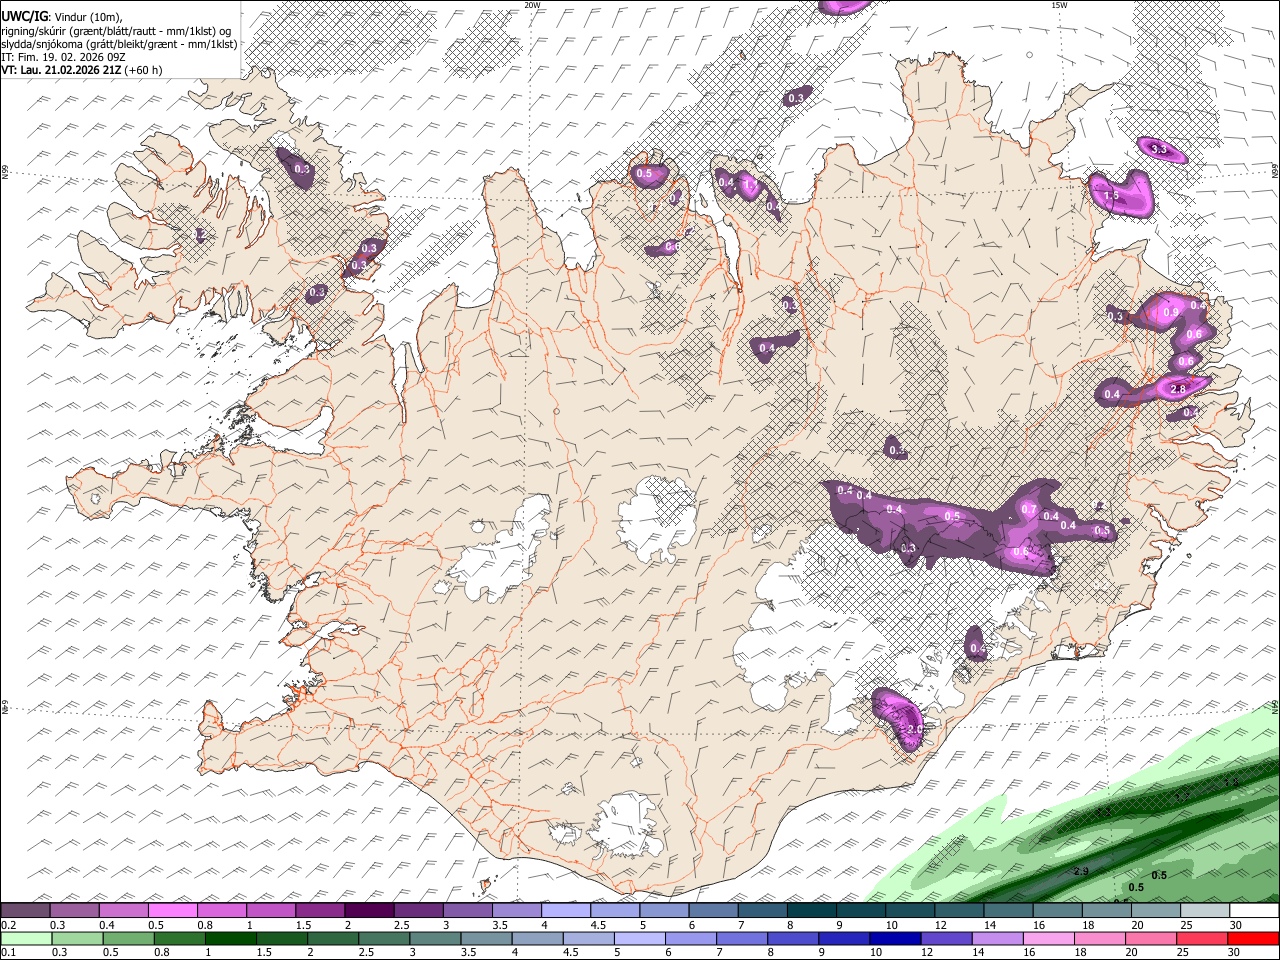The height and width of the screenshot is (960, 1280).
Task: Pick the light violet 14 swatch in rain legend
Action: (x=996, y=939)
